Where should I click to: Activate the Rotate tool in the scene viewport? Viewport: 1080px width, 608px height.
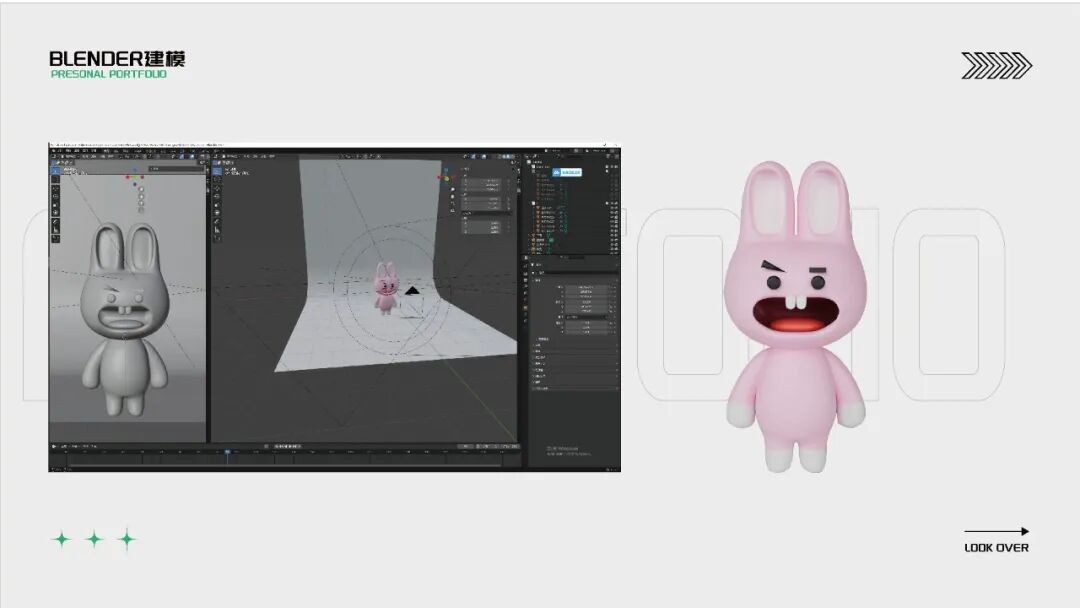(217, 196)
